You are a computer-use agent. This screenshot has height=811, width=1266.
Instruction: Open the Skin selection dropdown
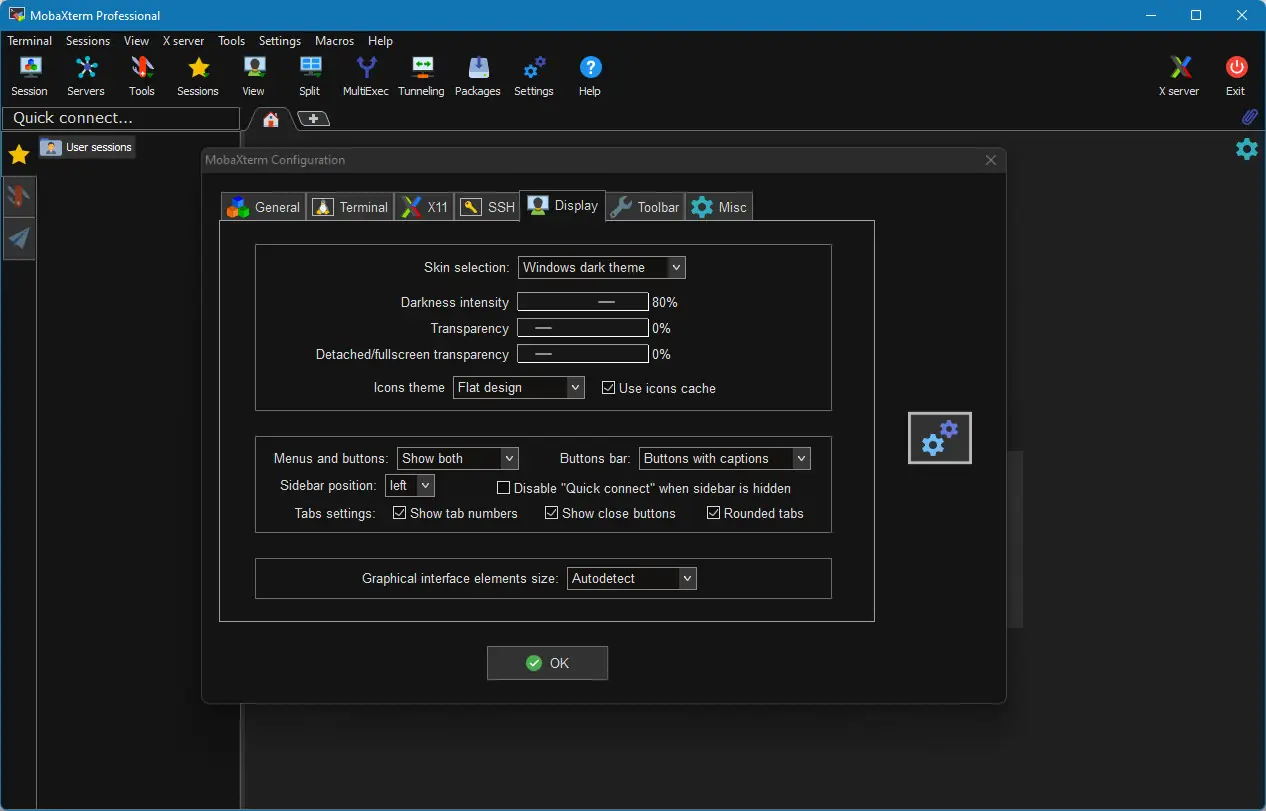click(x=602, y=267)
